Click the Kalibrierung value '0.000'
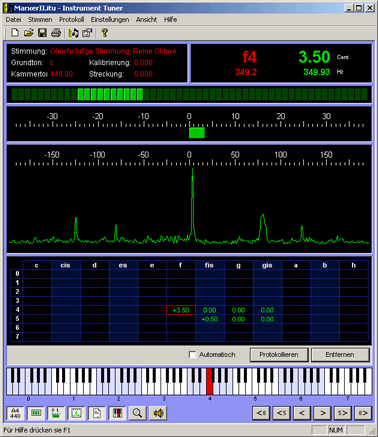378x437 pixels. click(x=143, y=63)
